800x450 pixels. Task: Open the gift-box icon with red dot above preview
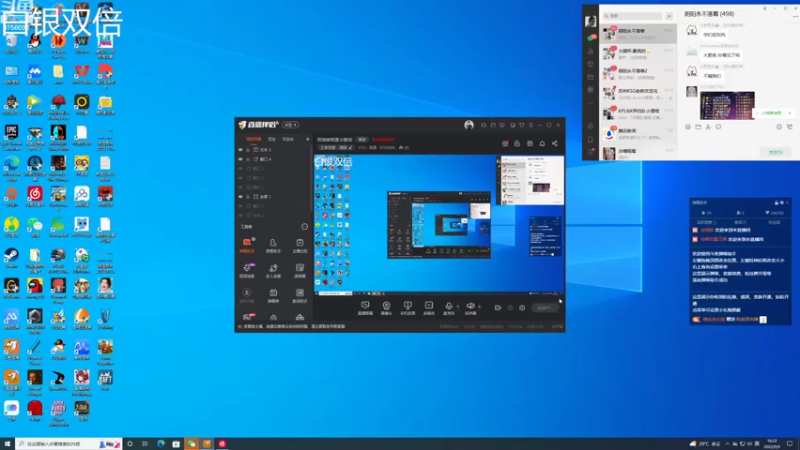pyautogui.click(x=505, y=143)
